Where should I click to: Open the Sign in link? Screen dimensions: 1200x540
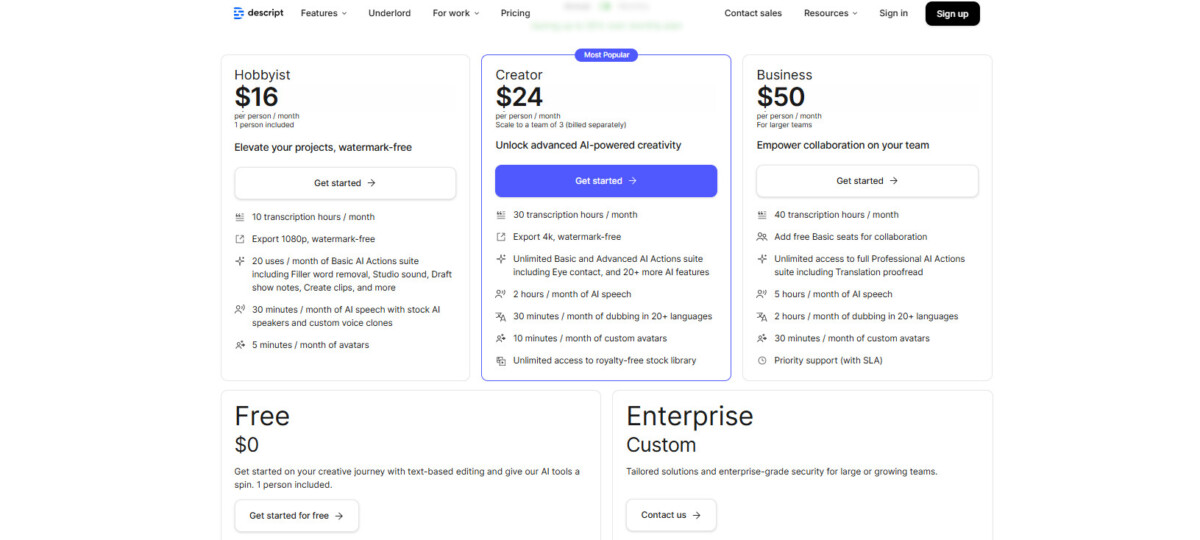(x=894, y=13)
